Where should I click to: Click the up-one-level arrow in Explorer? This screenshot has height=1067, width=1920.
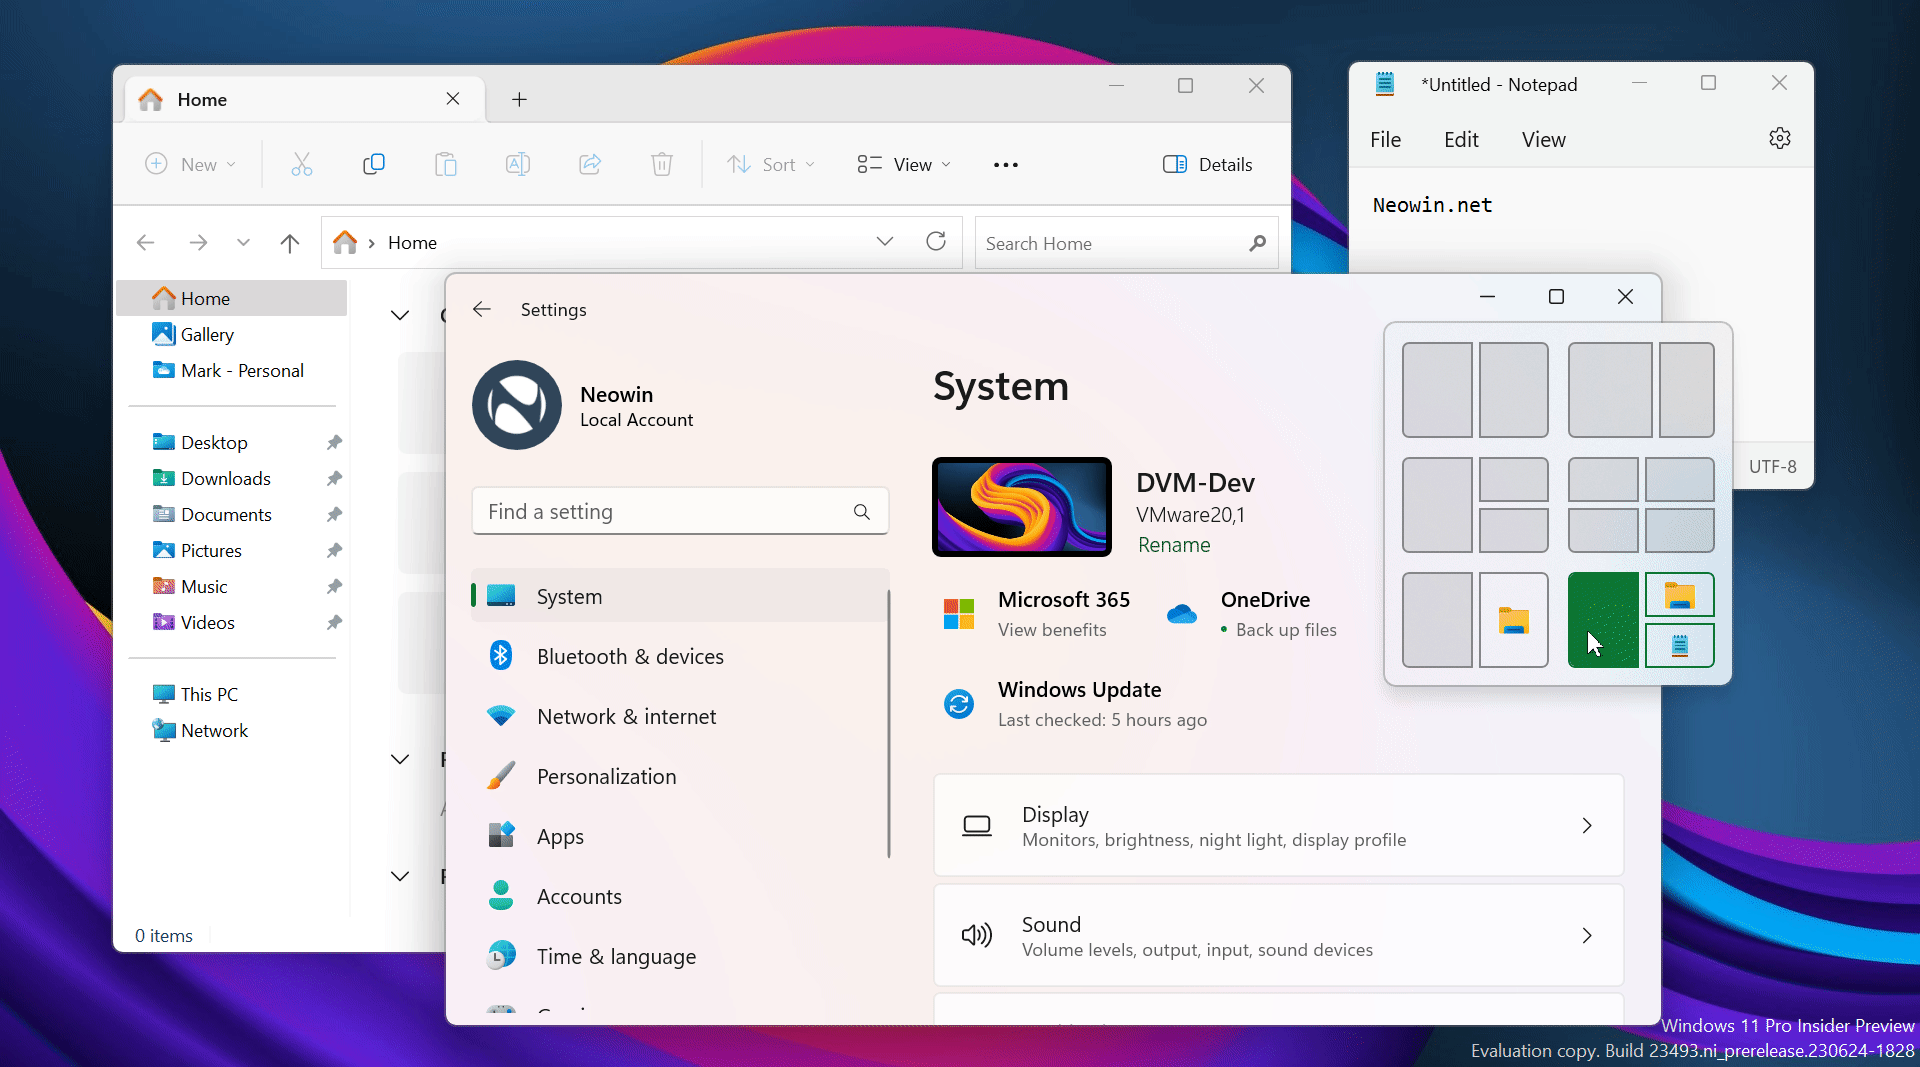click(289, 242)
